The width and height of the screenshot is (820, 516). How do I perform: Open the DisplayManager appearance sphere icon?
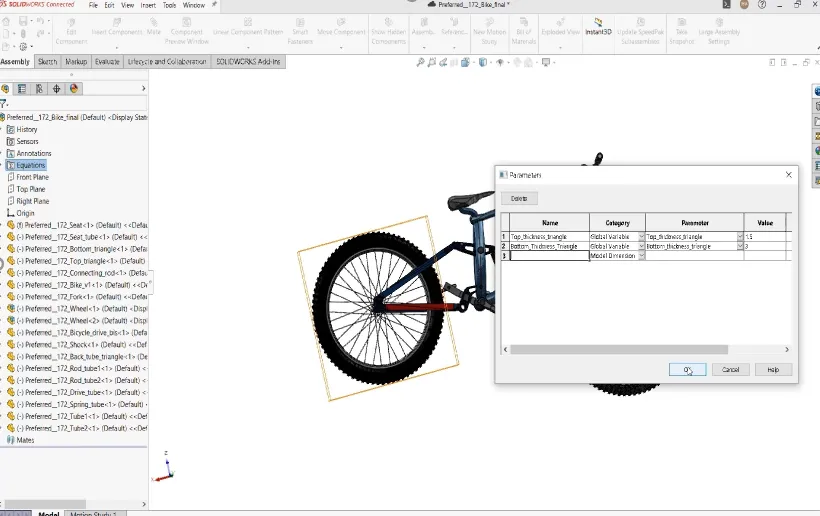click(72, 88)
